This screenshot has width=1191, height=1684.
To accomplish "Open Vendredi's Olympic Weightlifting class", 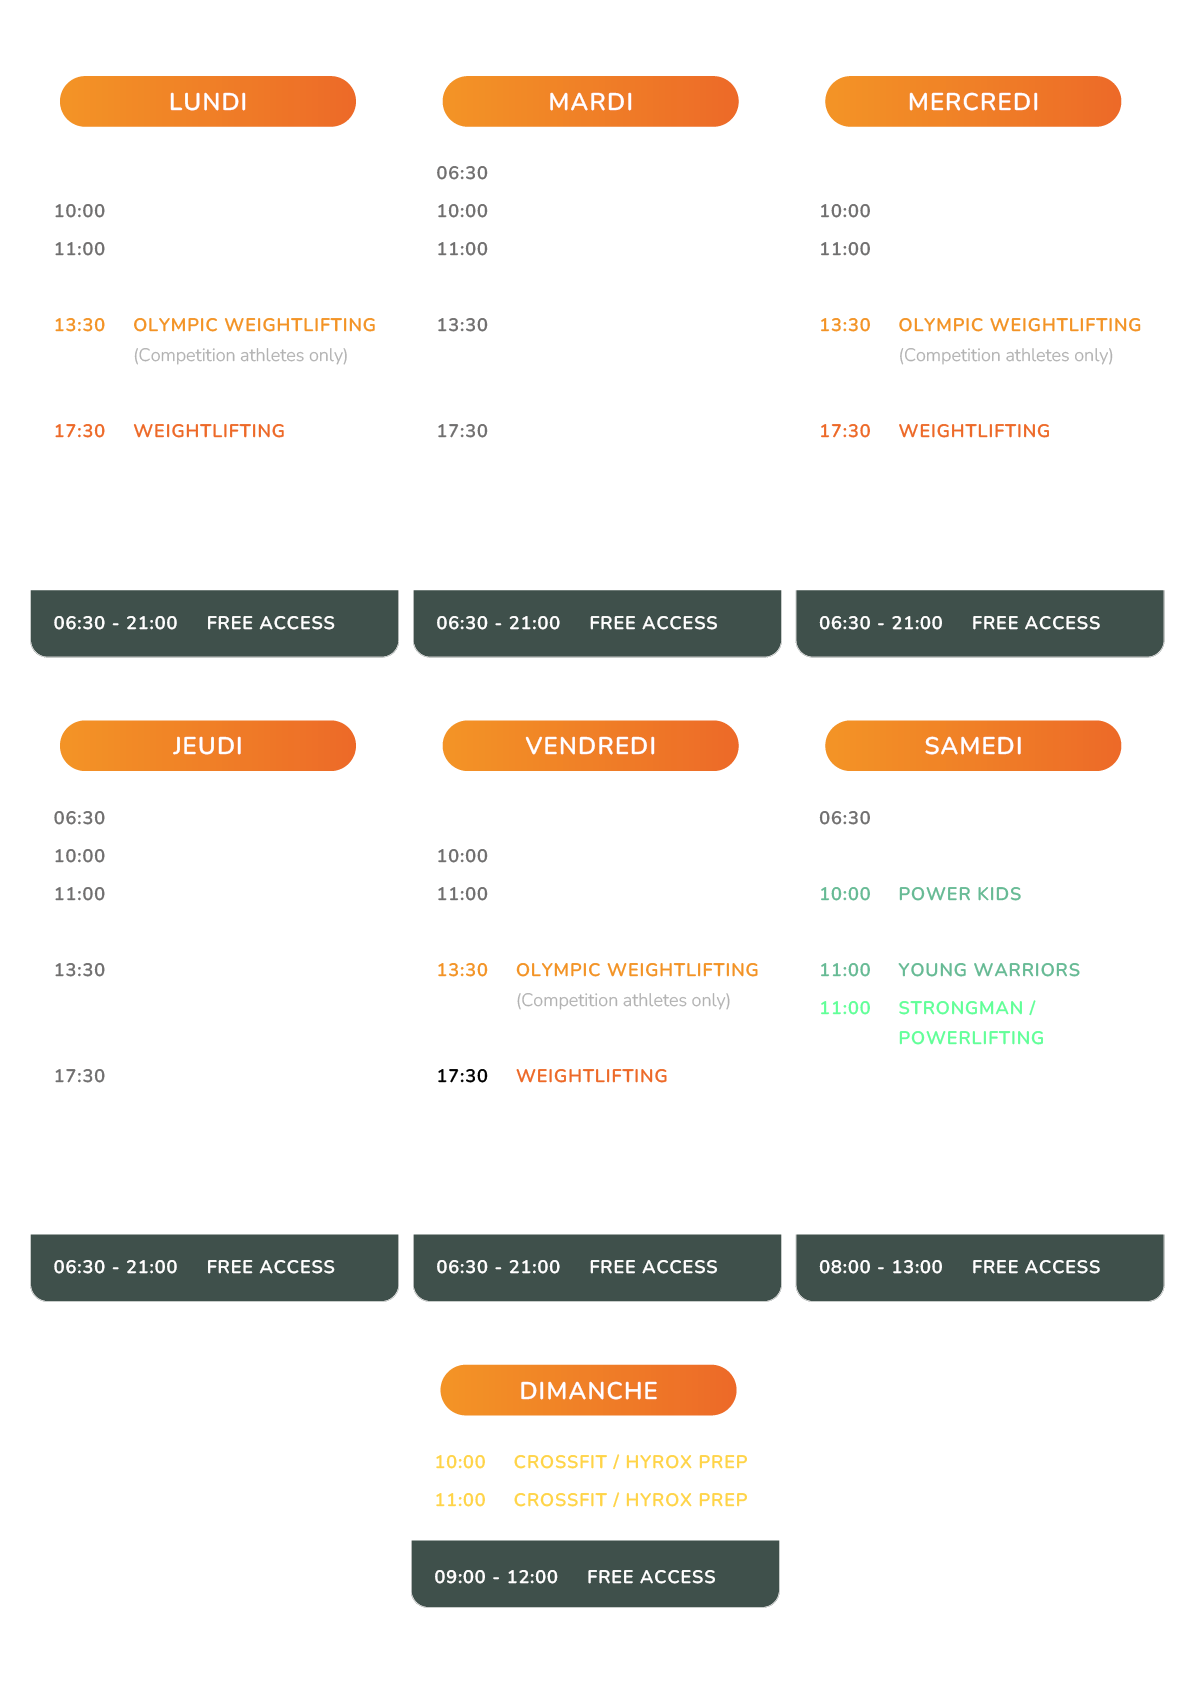I will click(x=636, y=970).
